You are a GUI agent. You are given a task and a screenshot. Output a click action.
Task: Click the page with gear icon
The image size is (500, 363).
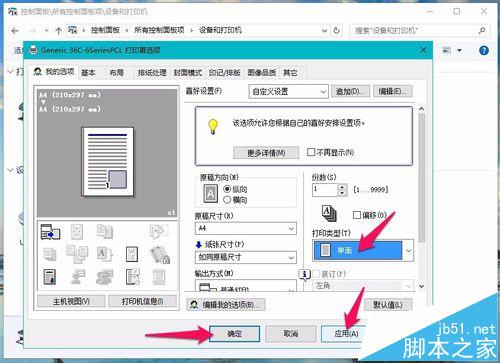point(133,277)
